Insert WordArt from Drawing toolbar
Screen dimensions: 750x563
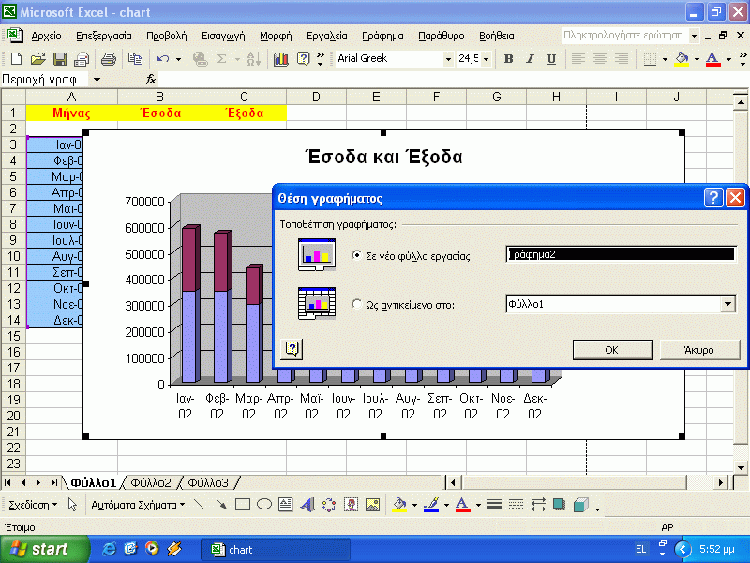[307, 505]
